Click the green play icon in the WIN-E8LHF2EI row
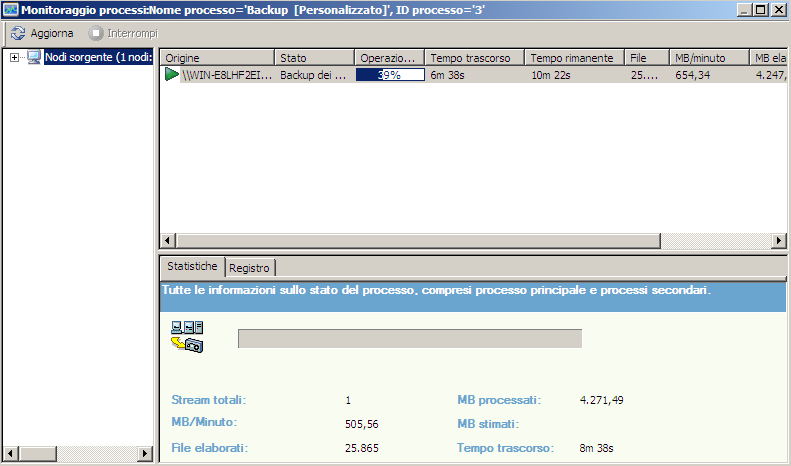791x466 pixels. point(172,75)
